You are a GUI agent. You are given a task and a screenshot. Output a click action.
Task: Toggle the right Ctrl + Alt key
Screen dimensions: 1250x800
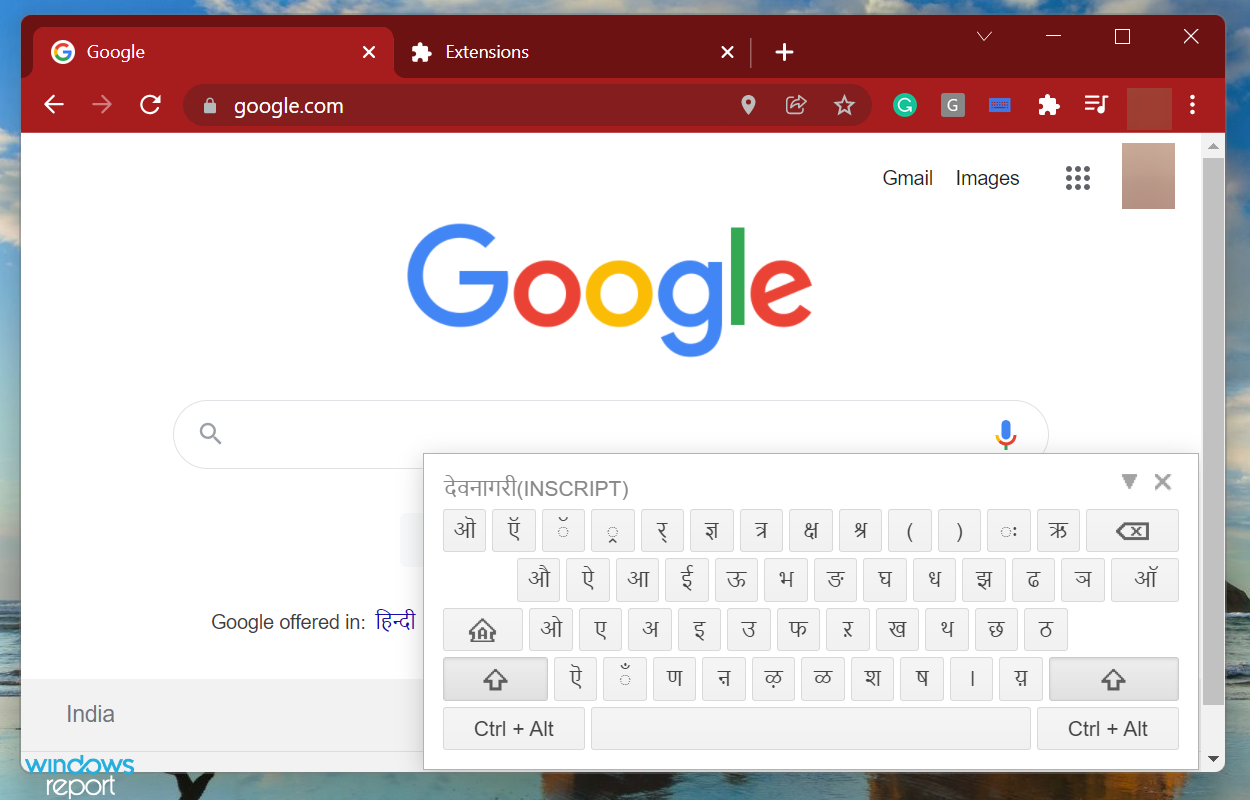tap(1108, 729)
